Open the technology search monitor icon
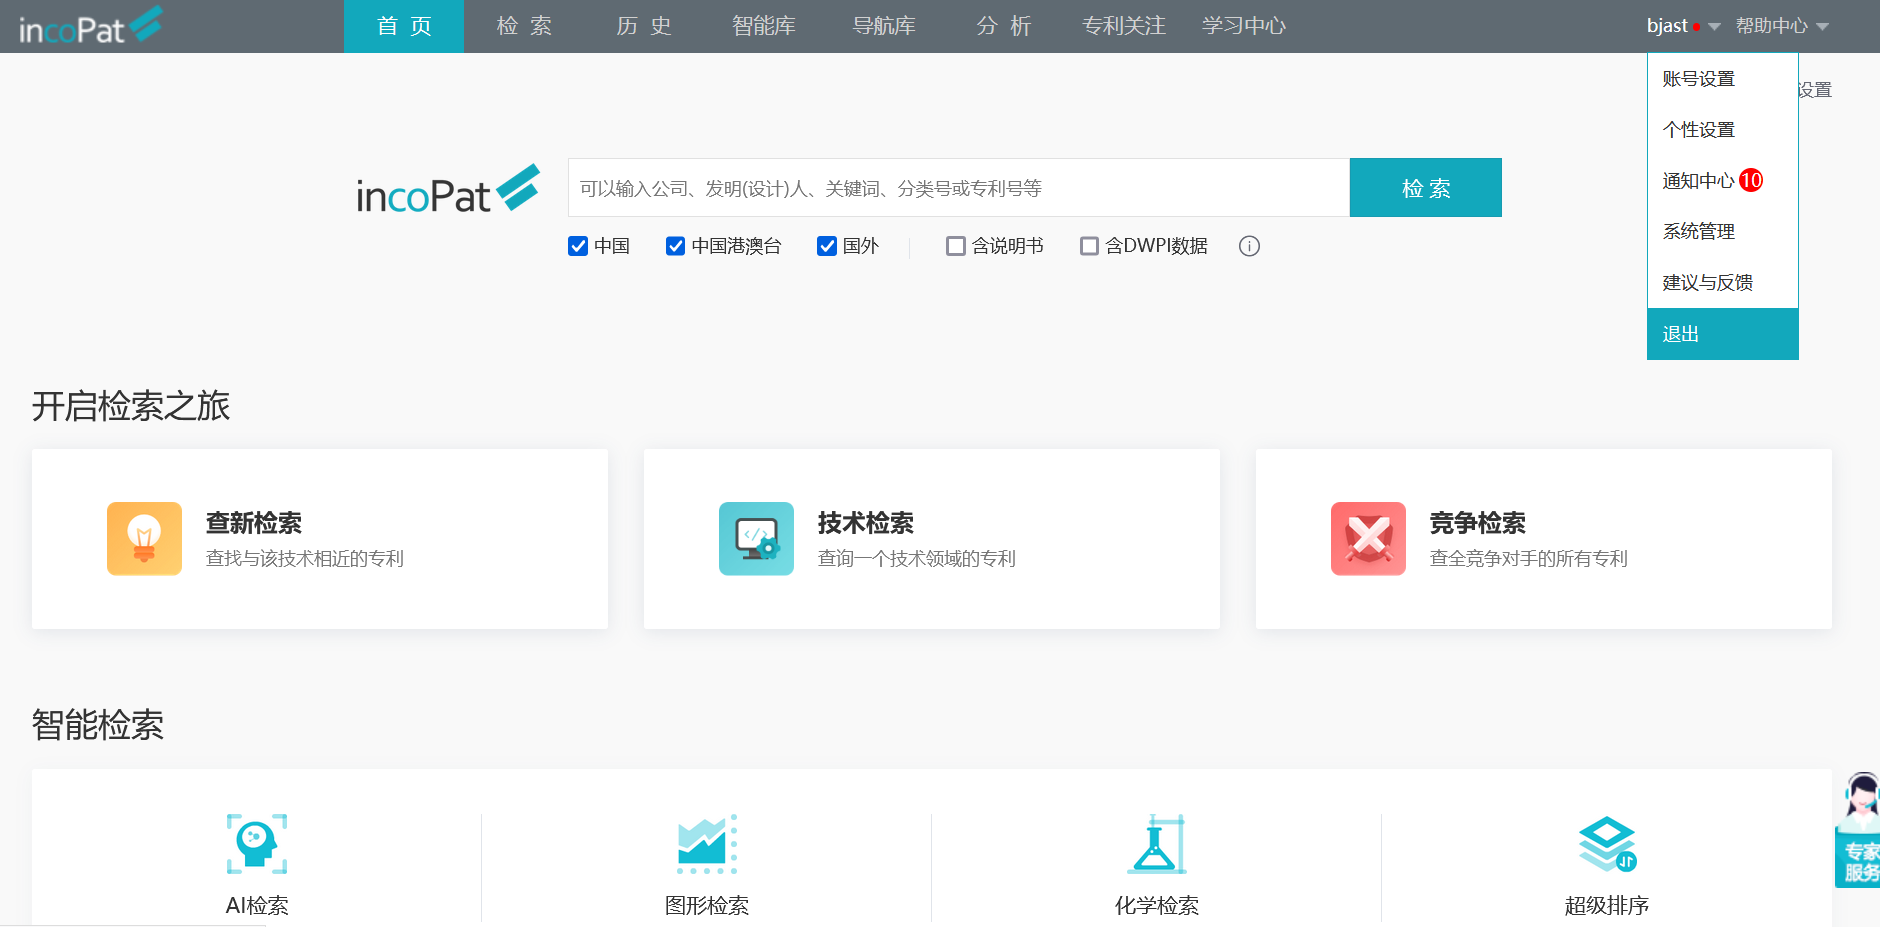This screenshot has width=1880, height=927. pyautogui.click(x=756, y=539)
